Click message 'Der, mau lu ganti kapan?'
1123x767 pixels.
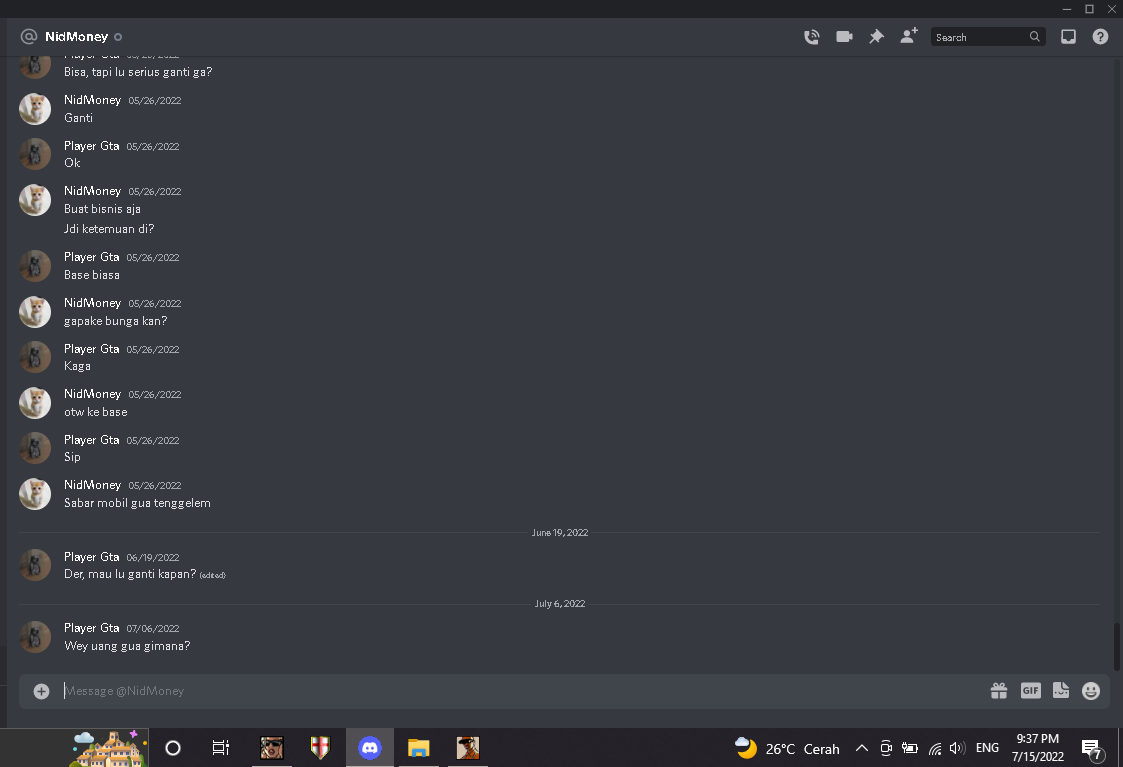(130, 574)
